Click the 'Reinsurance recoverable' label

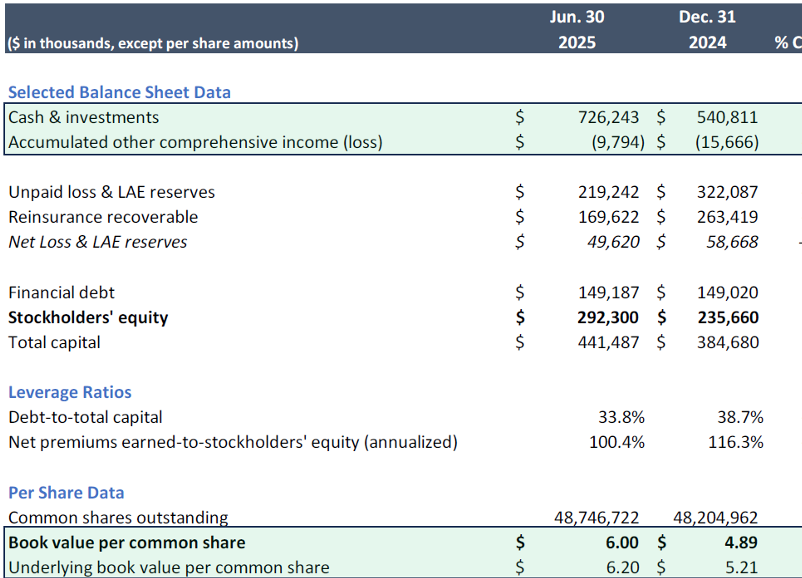coord(103,217)
